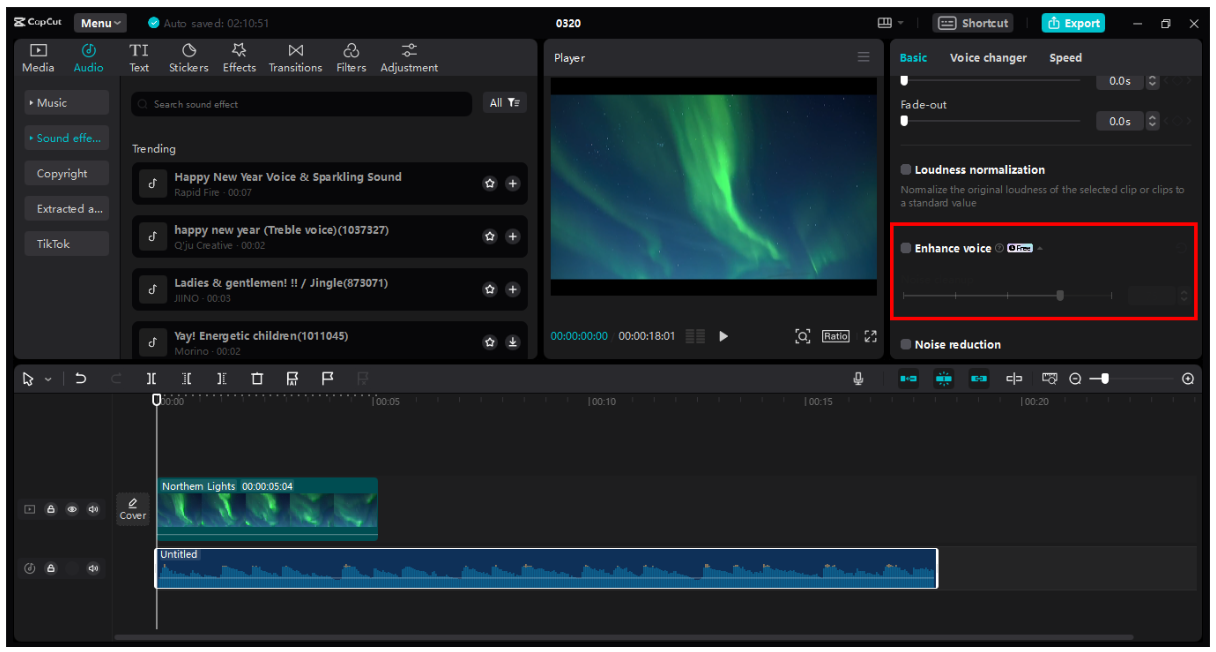Open the Menu dropdown
Viewport: 1216px width, 652px height.
click(x=100, y=23)
